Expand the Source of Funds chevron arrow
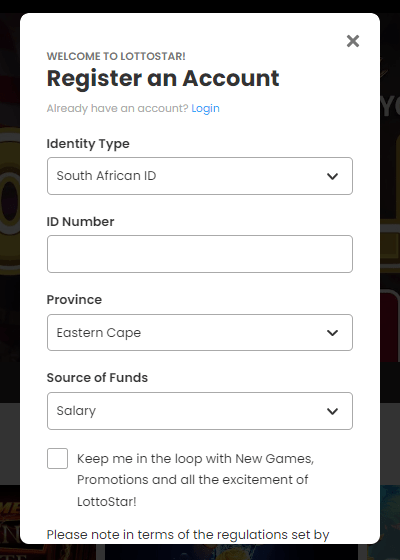Viewport: 400px width, 560px height. (332, 411)
